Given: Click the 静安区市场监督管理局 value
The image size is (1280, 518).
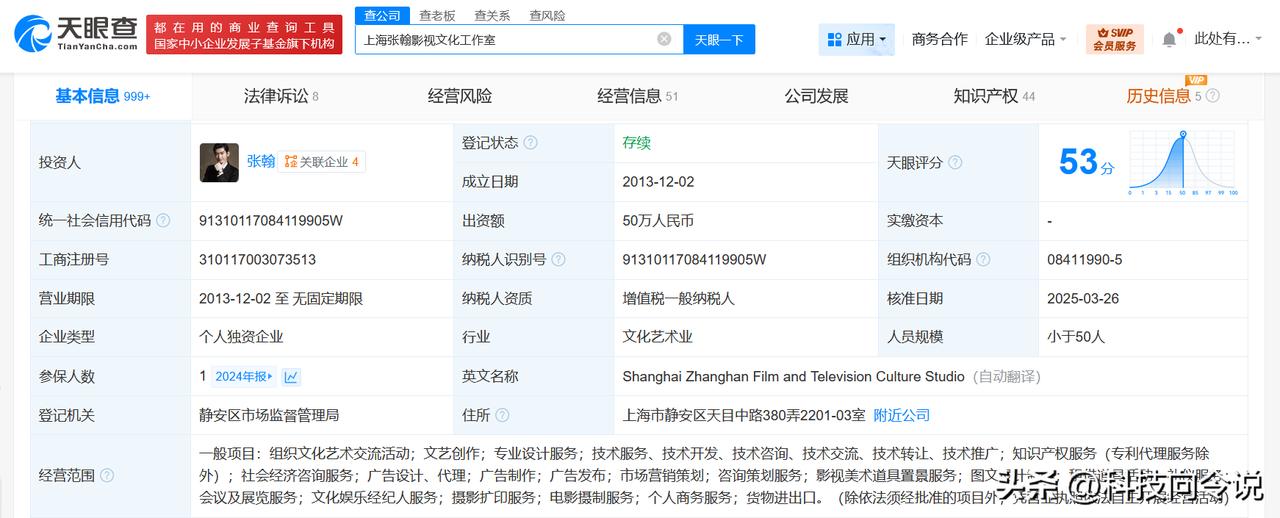Looking at the screenshot, I should 269,415.
